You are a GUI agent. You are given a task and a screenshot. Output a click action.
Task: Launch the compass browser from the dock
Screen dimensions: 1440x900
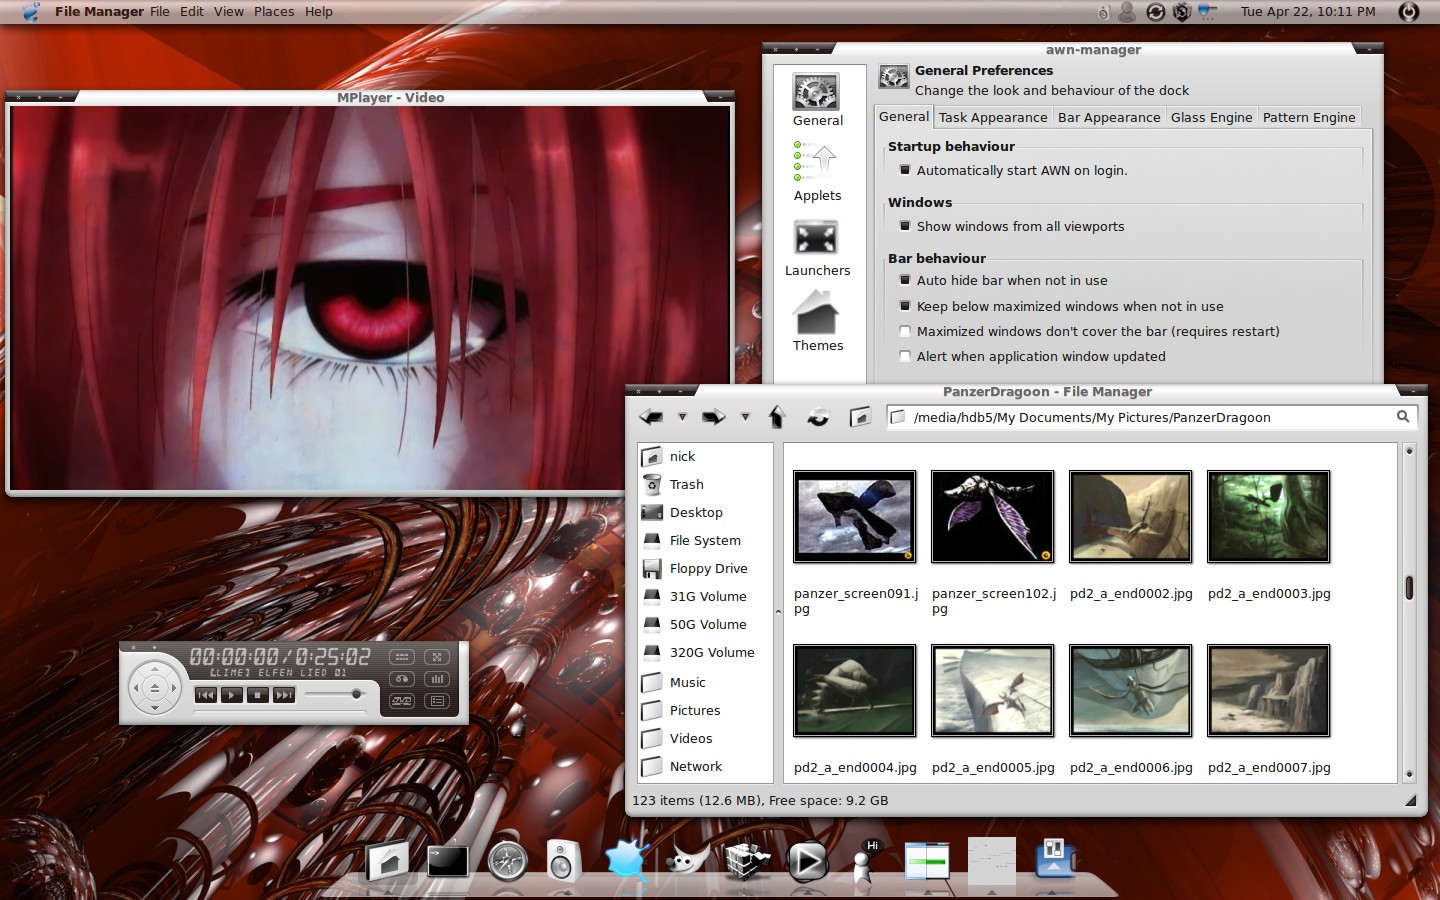point(507,861)
